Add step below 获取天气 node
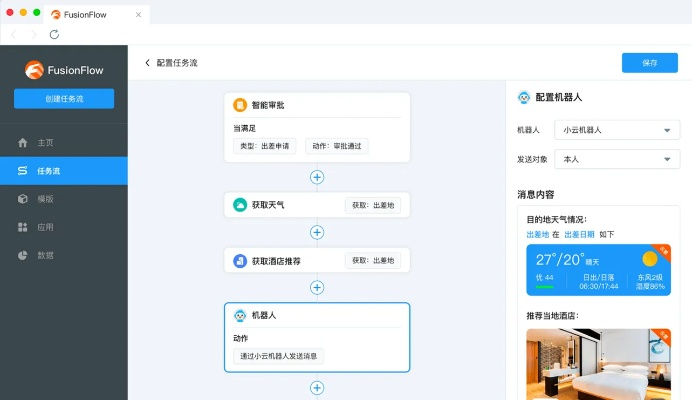The width and height of the screenshot is (692, 400). (317, 232)
